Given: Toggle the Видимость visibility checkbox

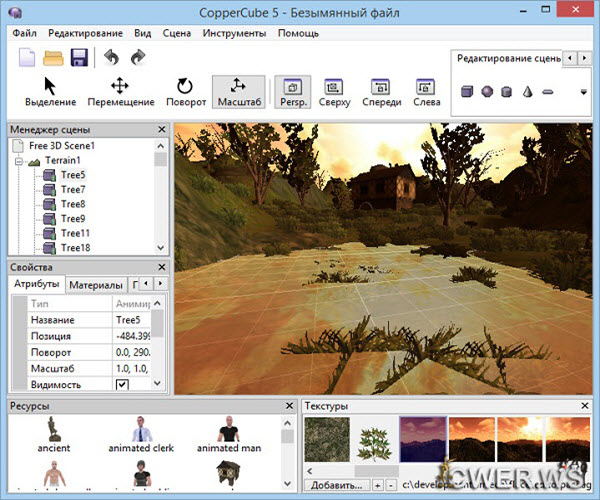Looking at the screenshot, I should [122, 385].
